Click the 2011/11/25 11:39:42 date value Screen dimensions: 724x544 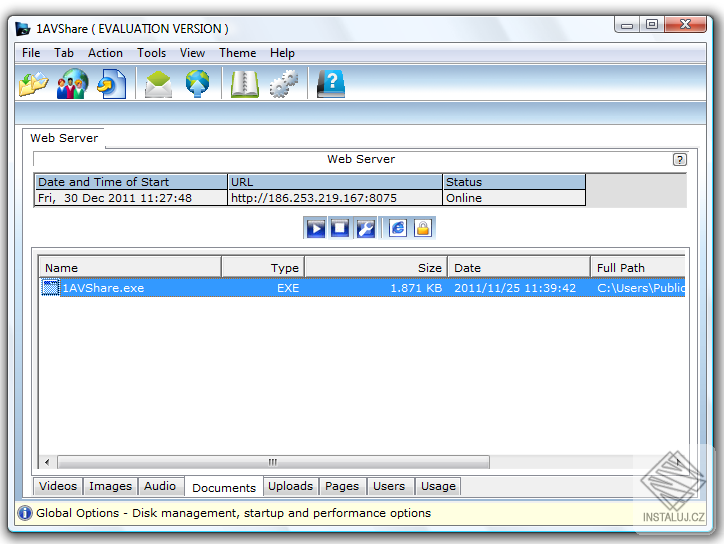coord(515,288)
